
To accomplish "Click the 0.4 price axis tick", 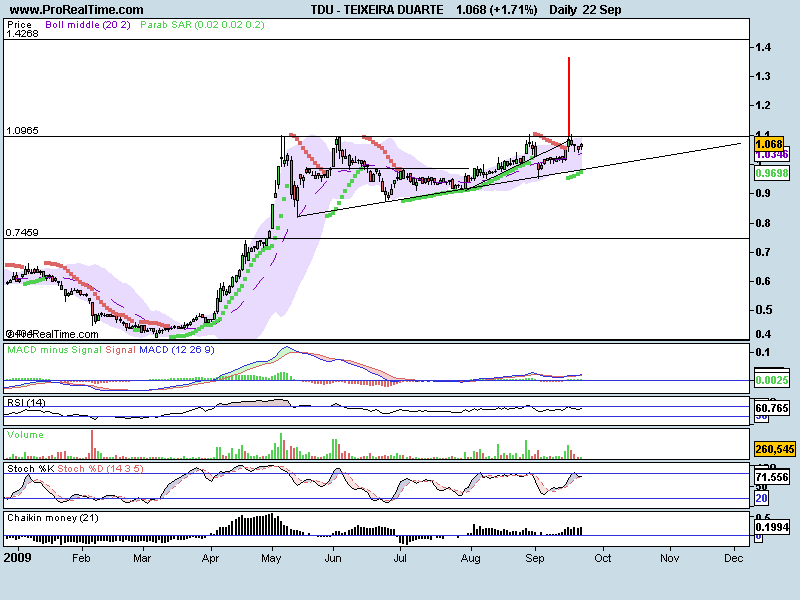I will pos(763,334).
